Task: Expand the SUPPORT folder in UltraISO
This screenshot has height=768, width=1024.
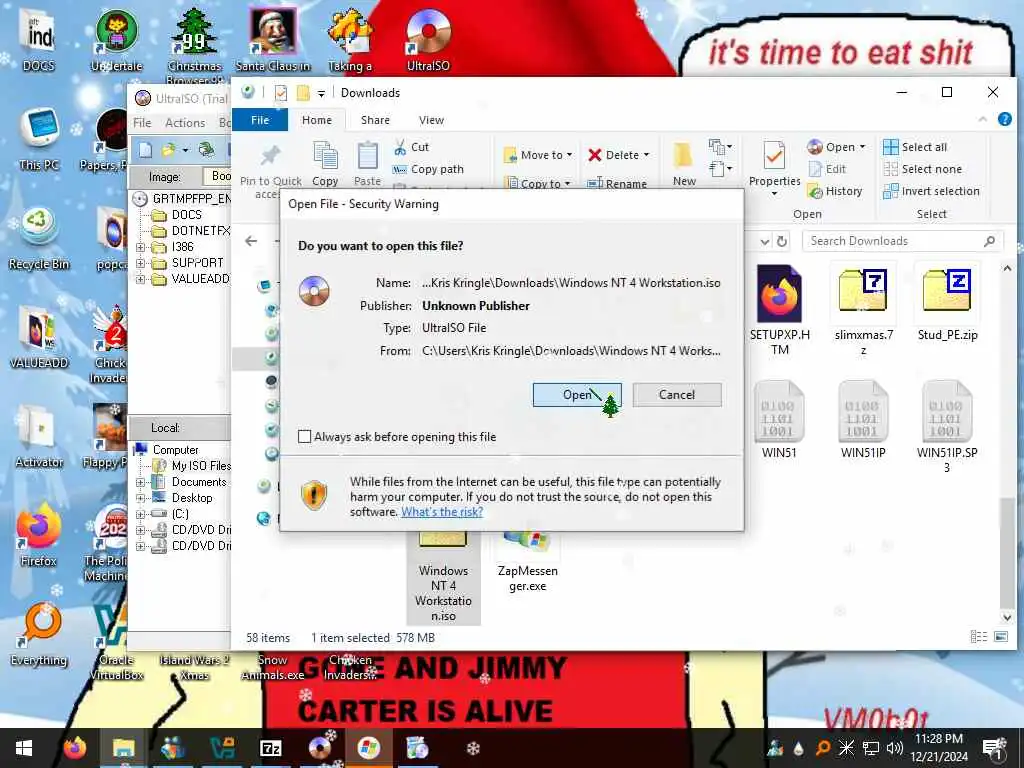Action: pyautogui.click(x=140, y=263)
